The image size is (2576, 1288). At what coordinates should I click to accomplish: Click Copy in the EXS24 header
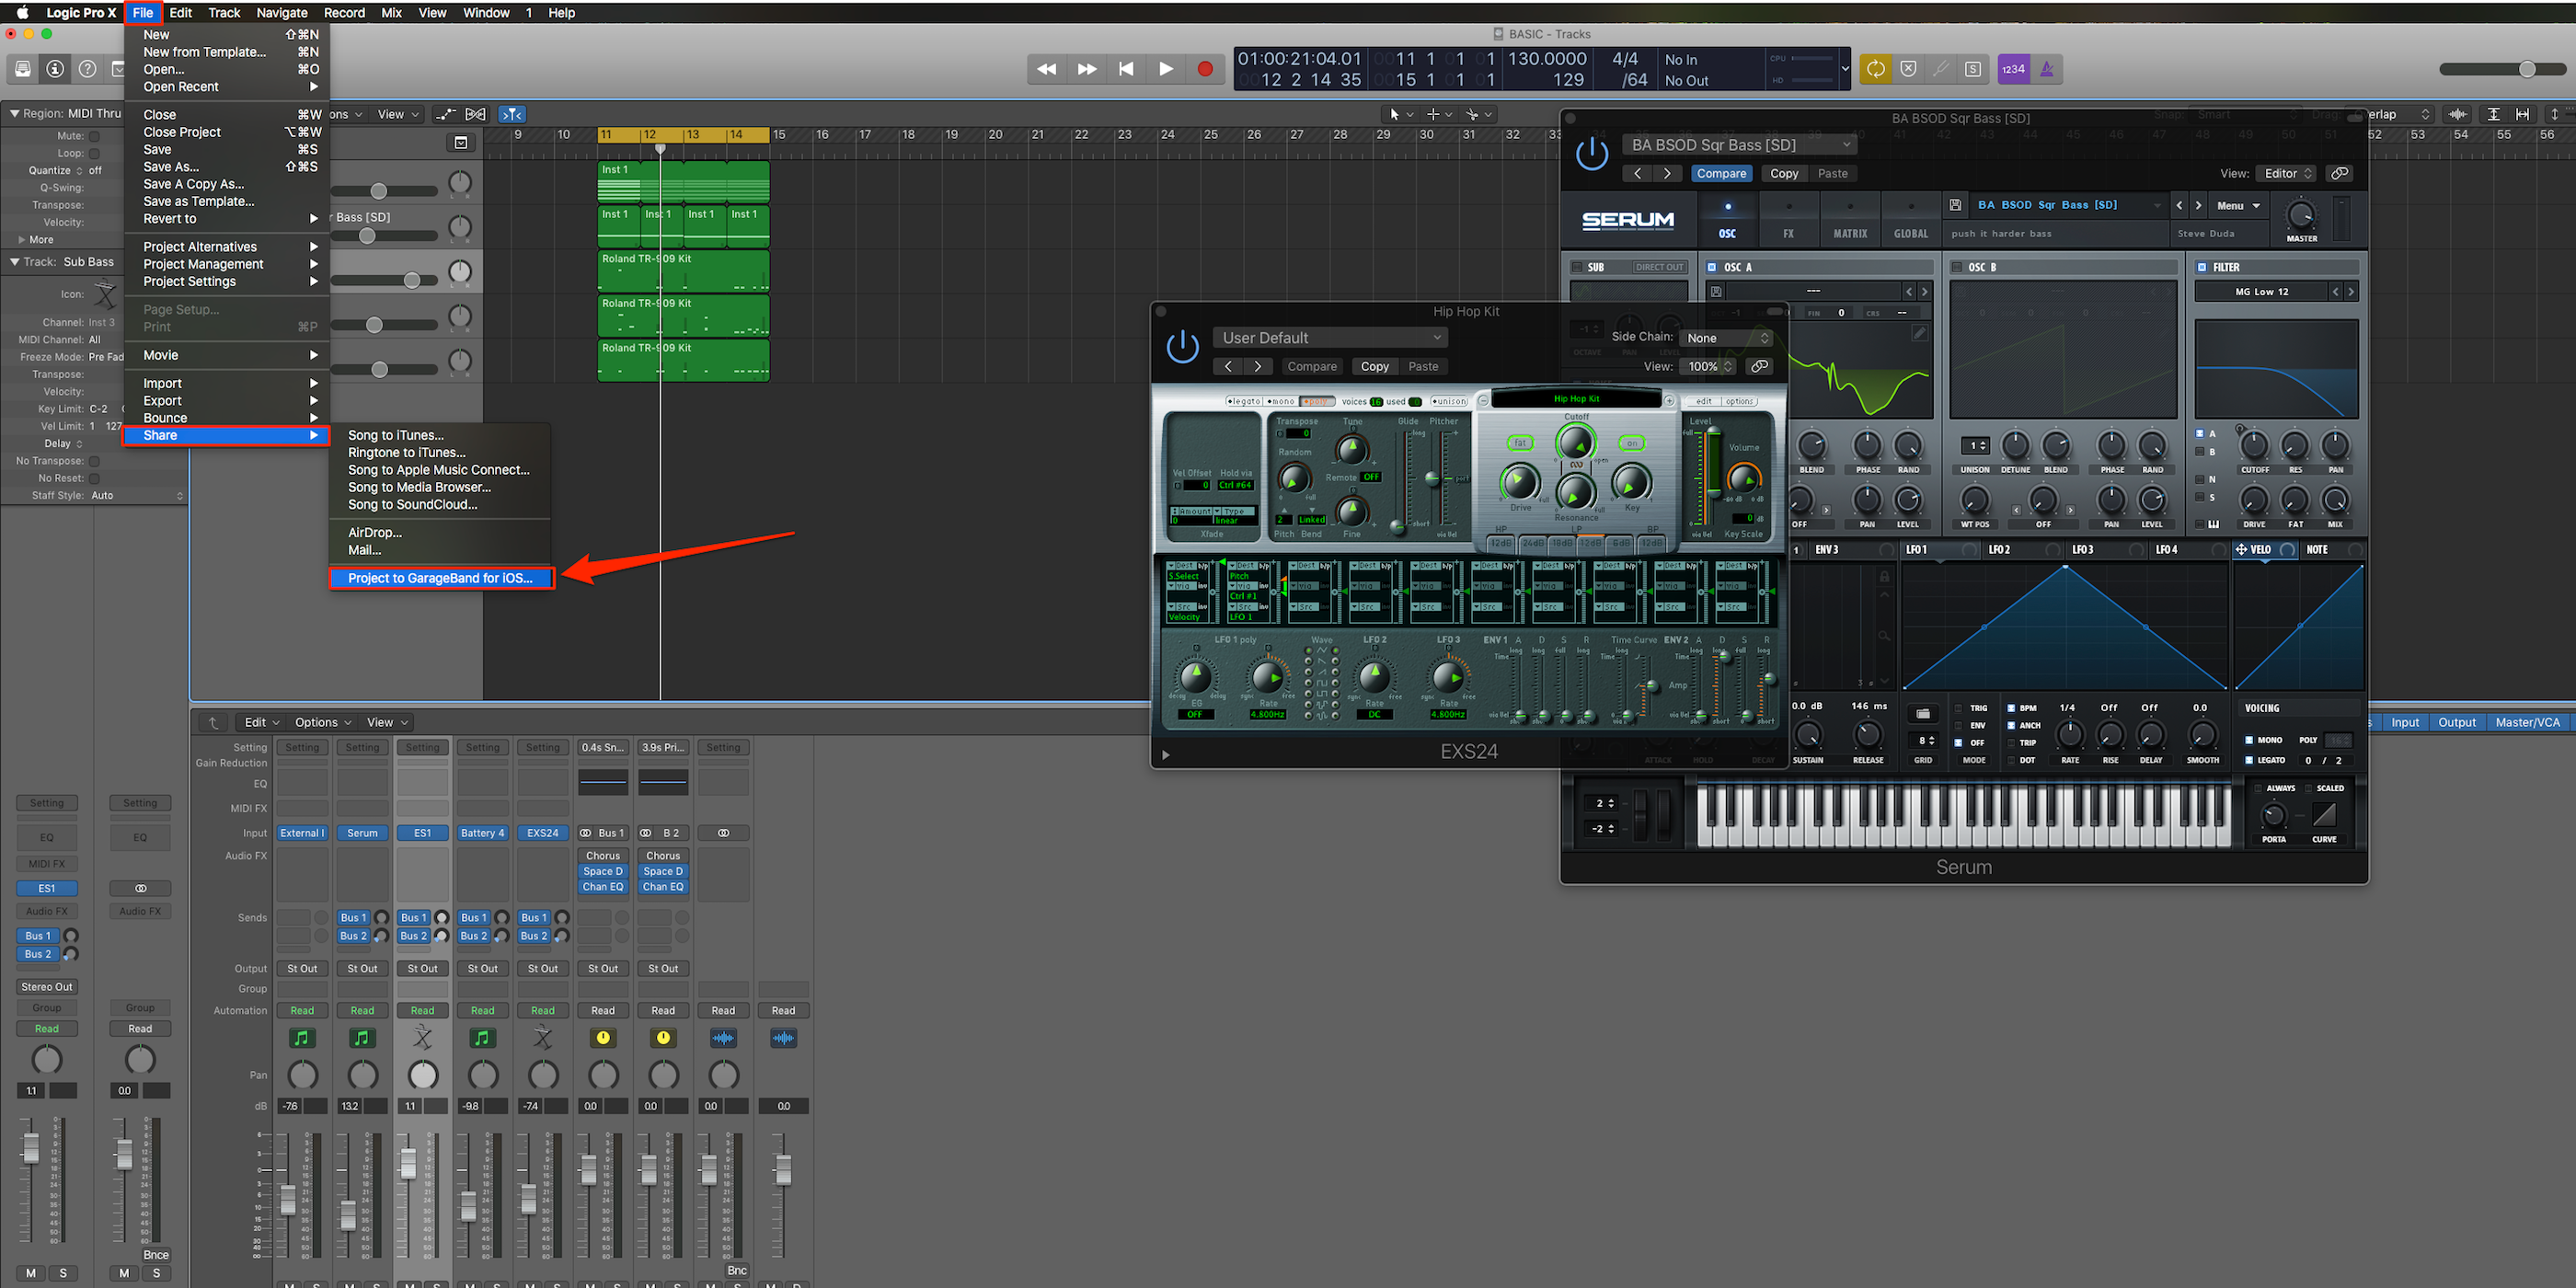pyautogui.click(x=1374, y=367)
